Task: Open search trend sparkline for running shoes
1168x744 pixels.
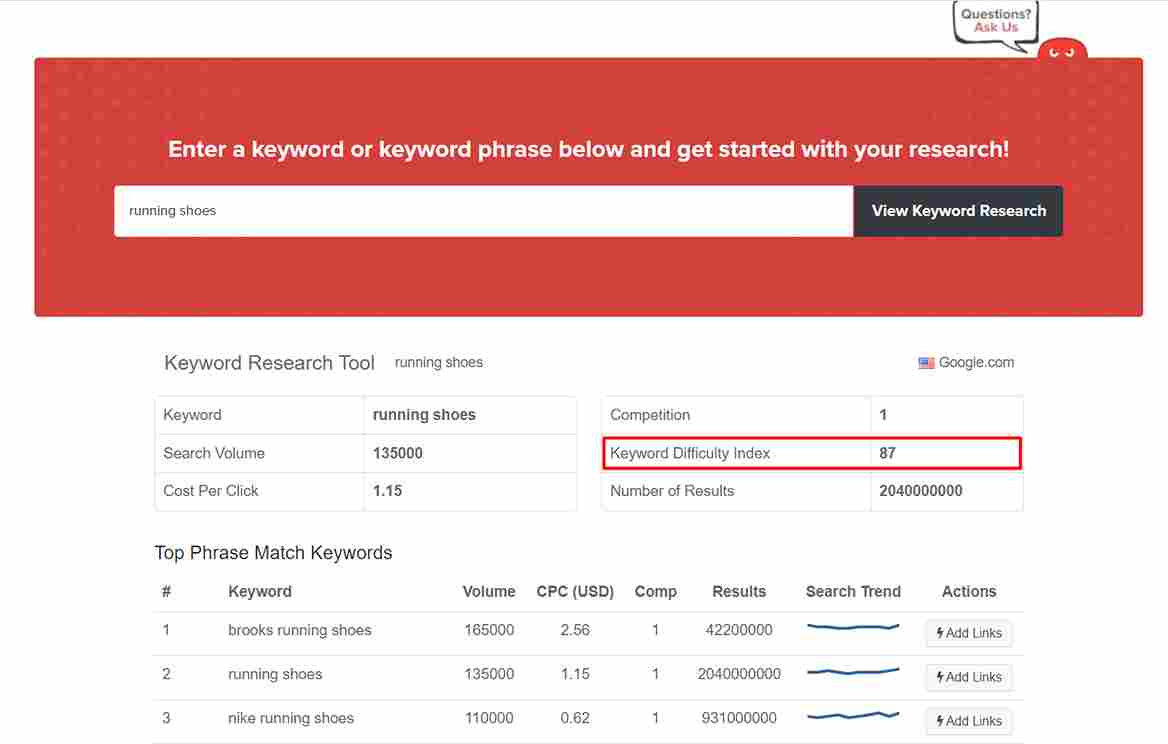Action: tap(852, 668)
